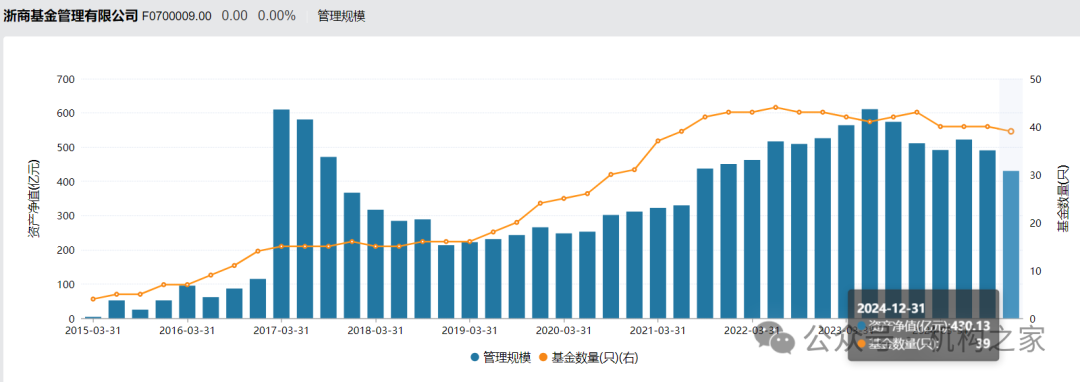Click the 40 tick on the right axis
The image size is (1080, 382).
coord(1035,127)
